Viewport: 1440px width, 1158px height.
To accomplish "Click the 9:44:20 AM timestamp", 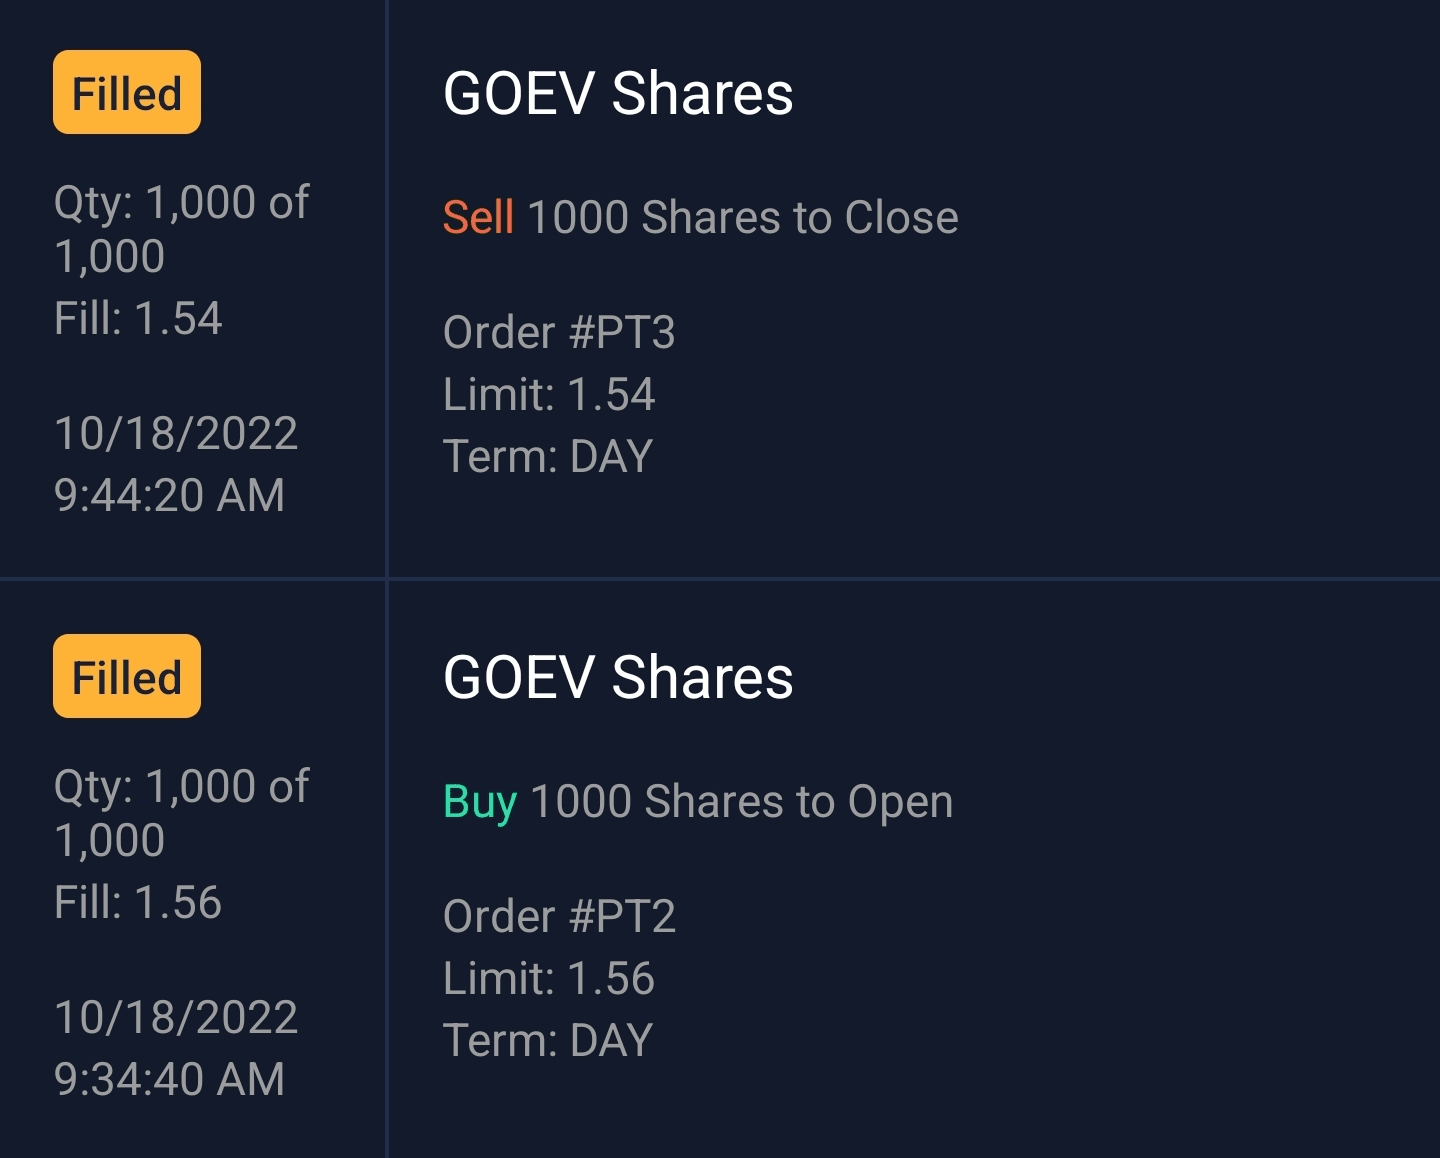I will tap(170, 495).
